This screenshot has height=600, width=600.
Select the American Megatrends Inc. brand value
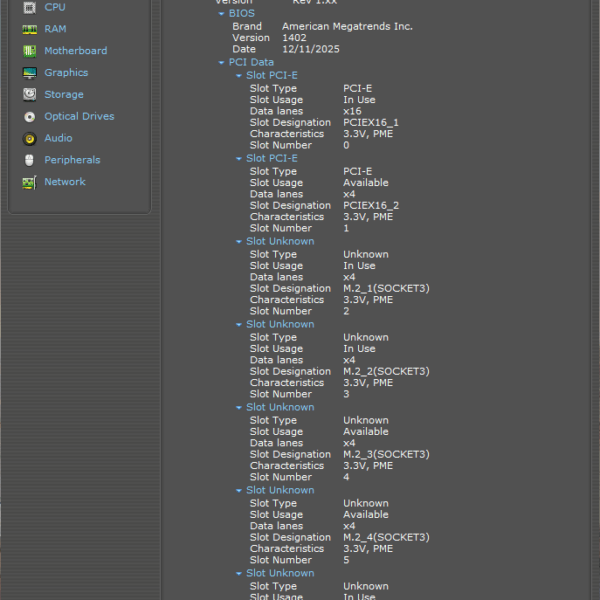[346, 27]
